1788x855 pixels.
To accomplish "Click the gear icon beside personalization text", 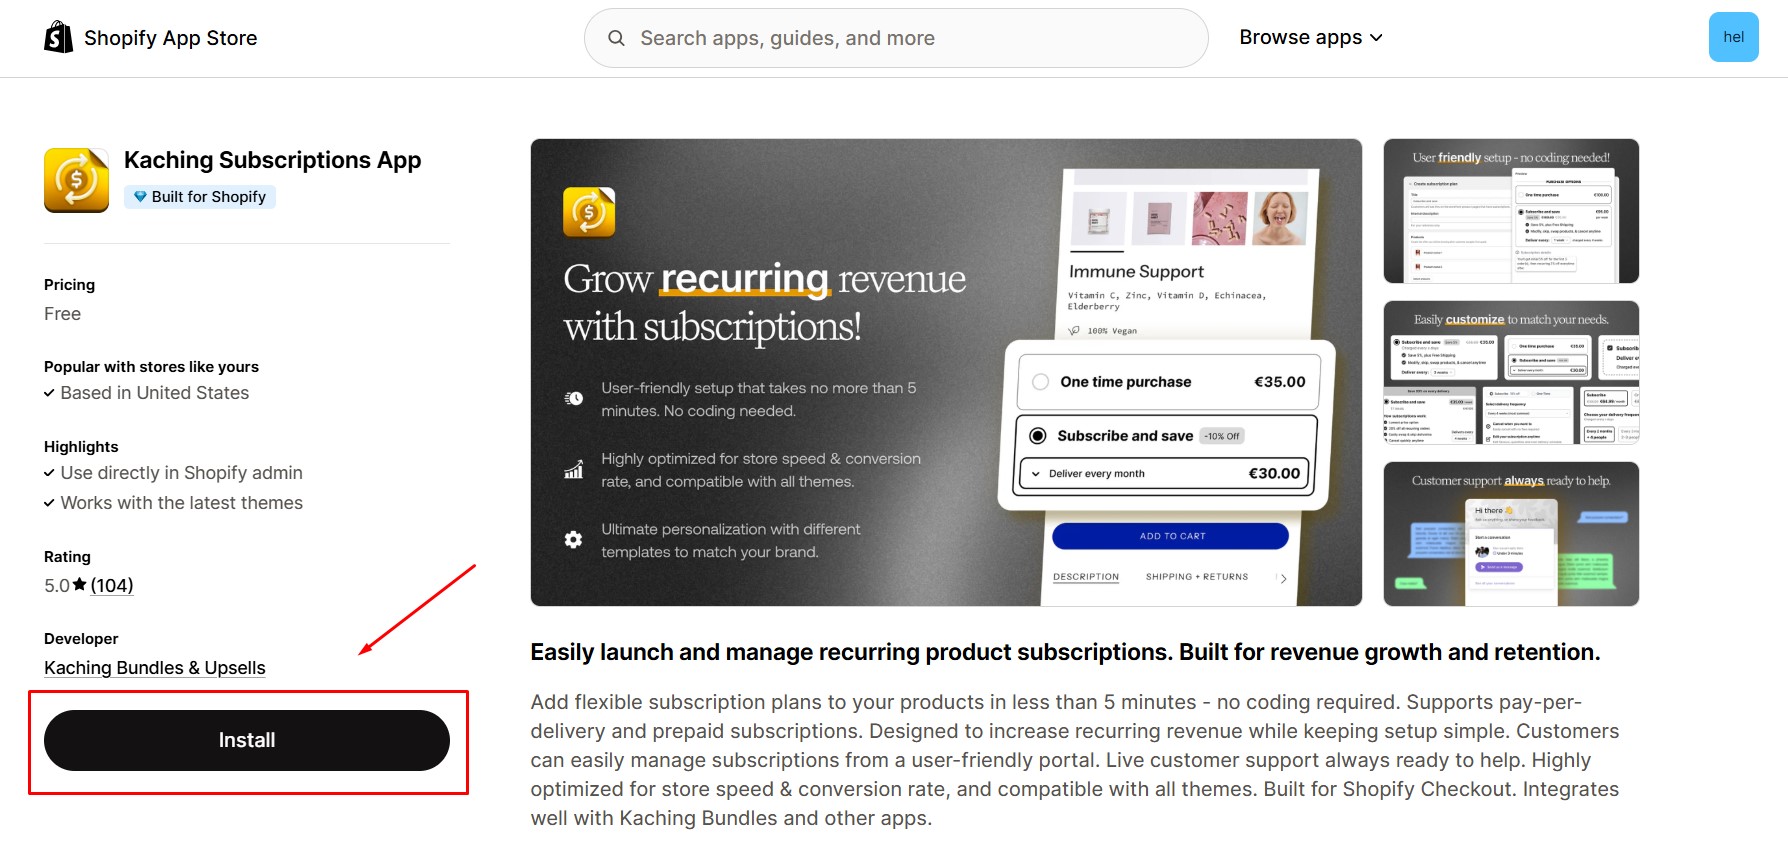I will (573, 540).
